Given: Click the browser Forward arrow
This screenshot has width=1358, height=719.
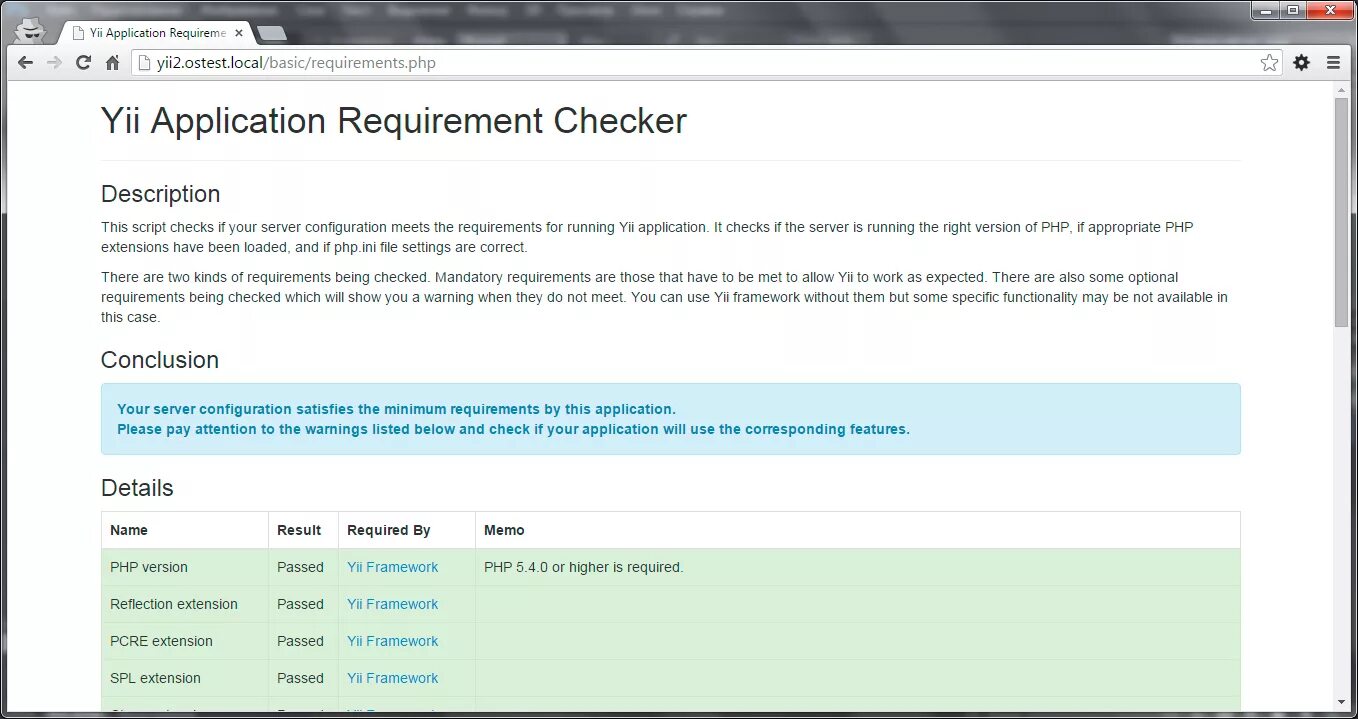Looking at the screenshot, I should 54,63.
